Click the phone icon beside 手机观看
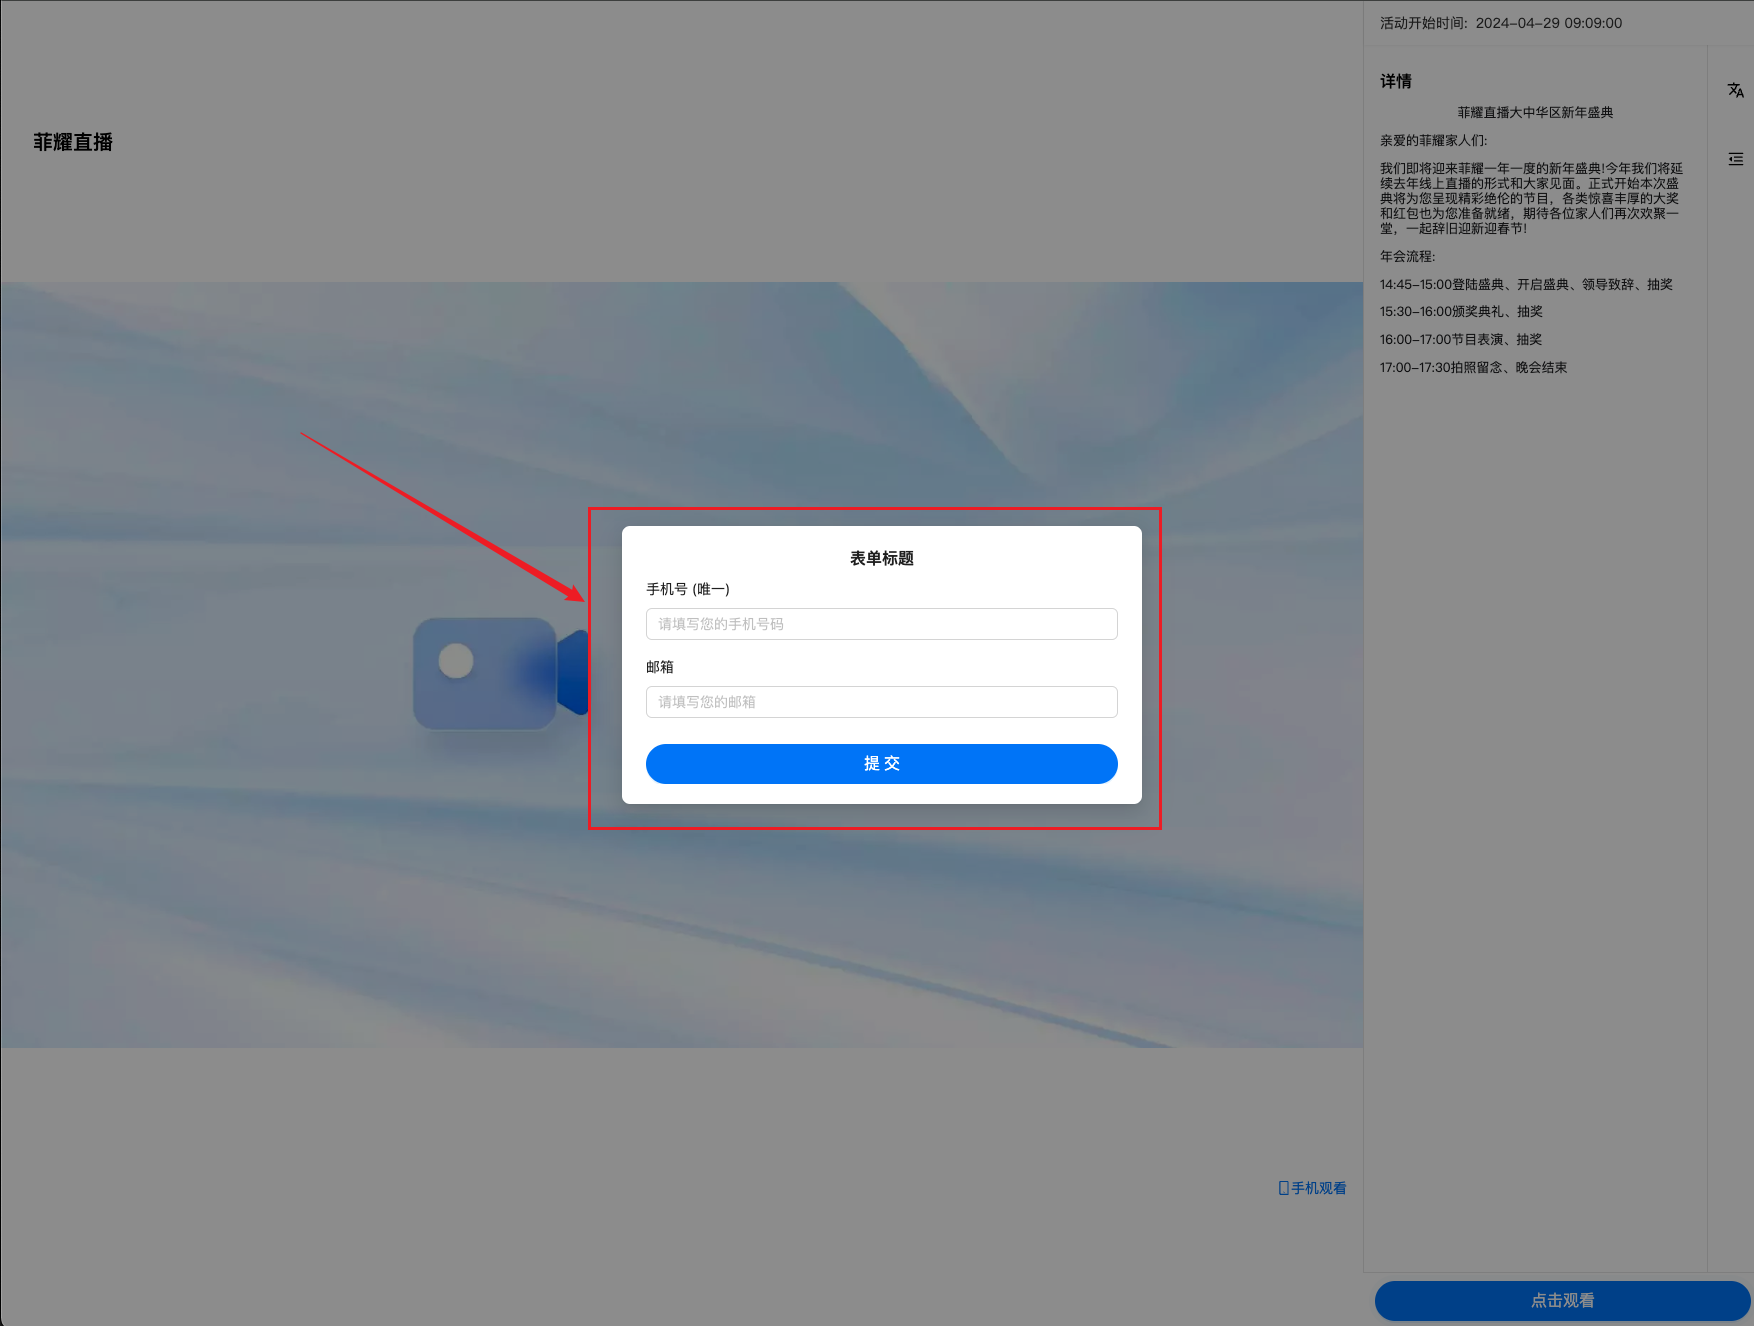The width and height of the screenshot is (1754, 1326). coord(1283,1188)
